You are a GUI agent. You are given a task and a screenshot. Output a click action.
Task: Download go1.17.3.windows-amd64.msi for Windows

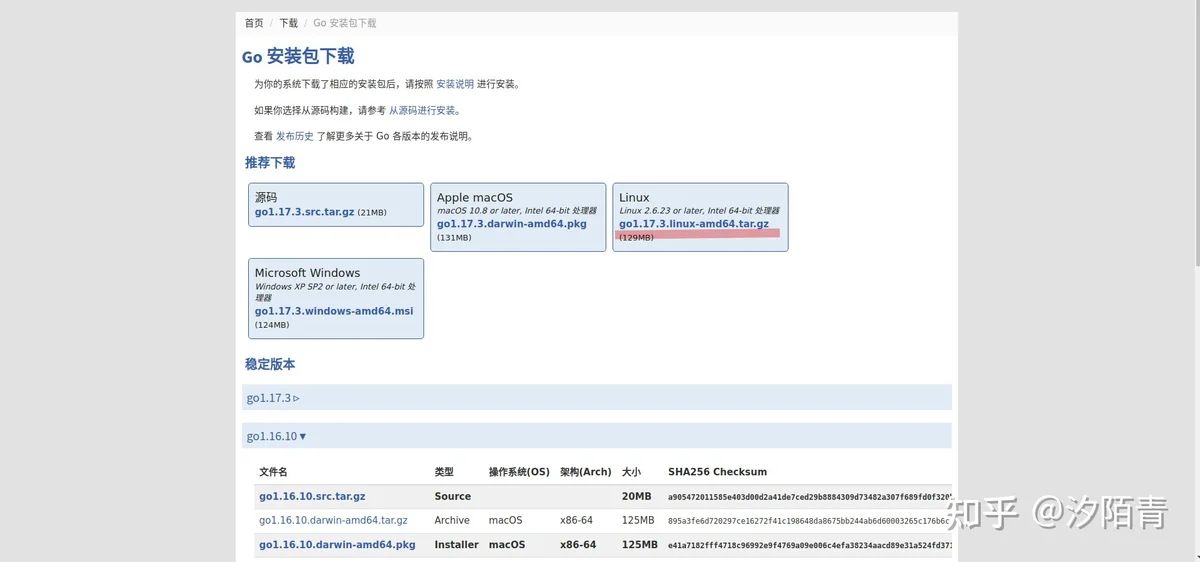(334, 311)
